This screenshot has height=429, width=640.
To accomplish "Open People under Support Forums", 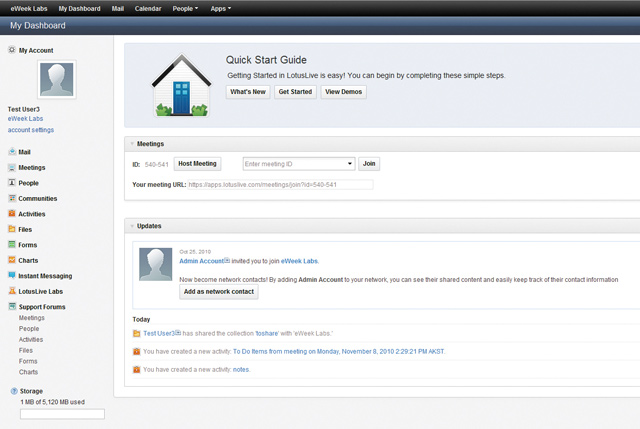I will point(29,329).
